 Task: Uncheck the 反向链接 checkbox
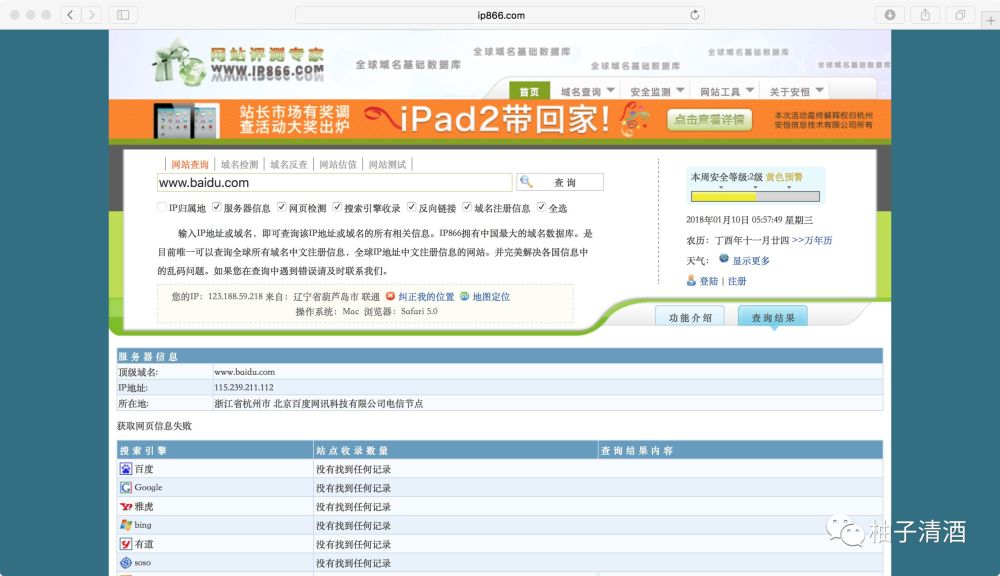point(412,207)
